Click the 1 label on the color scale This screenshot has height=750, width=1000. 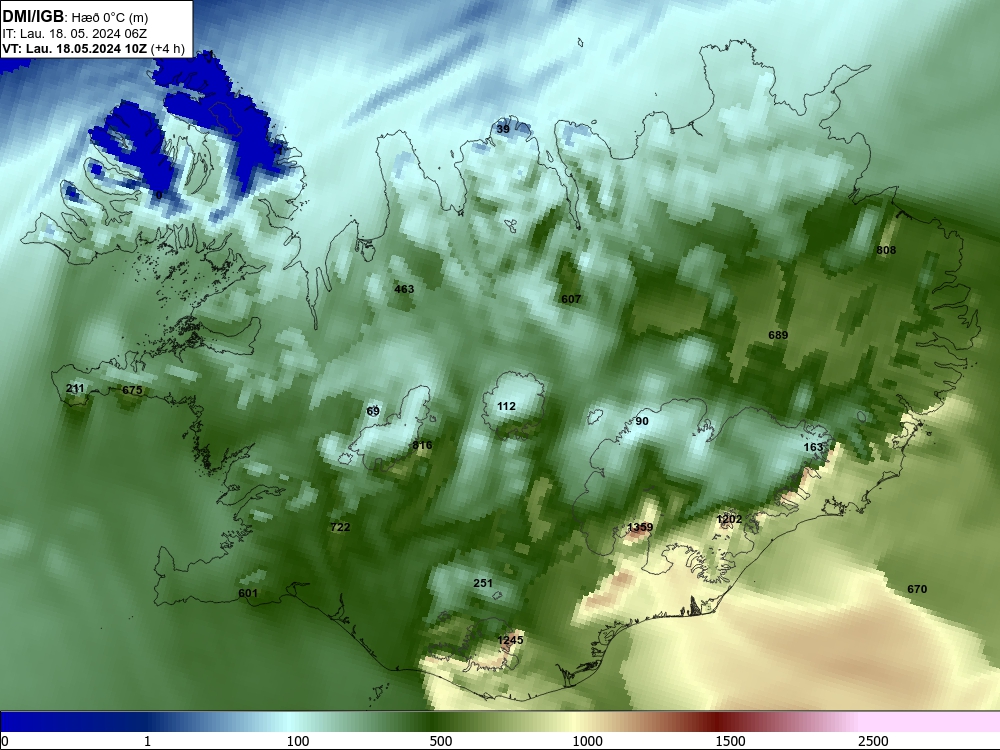point(147,741)
